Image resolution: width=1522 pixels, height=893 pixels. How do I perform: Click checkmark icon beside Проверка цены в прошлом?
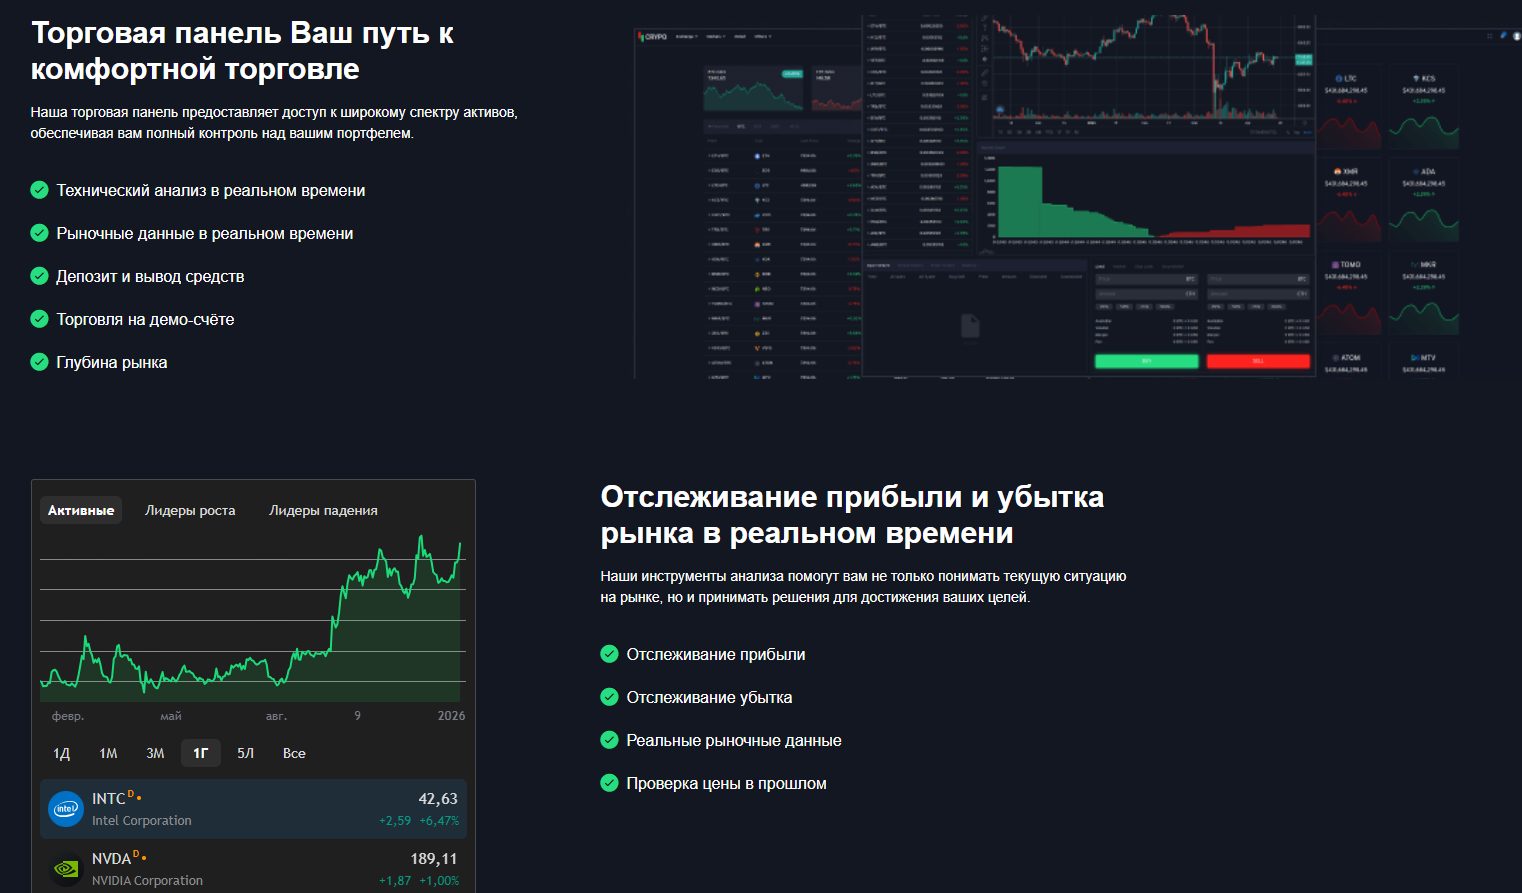[609, 783]
